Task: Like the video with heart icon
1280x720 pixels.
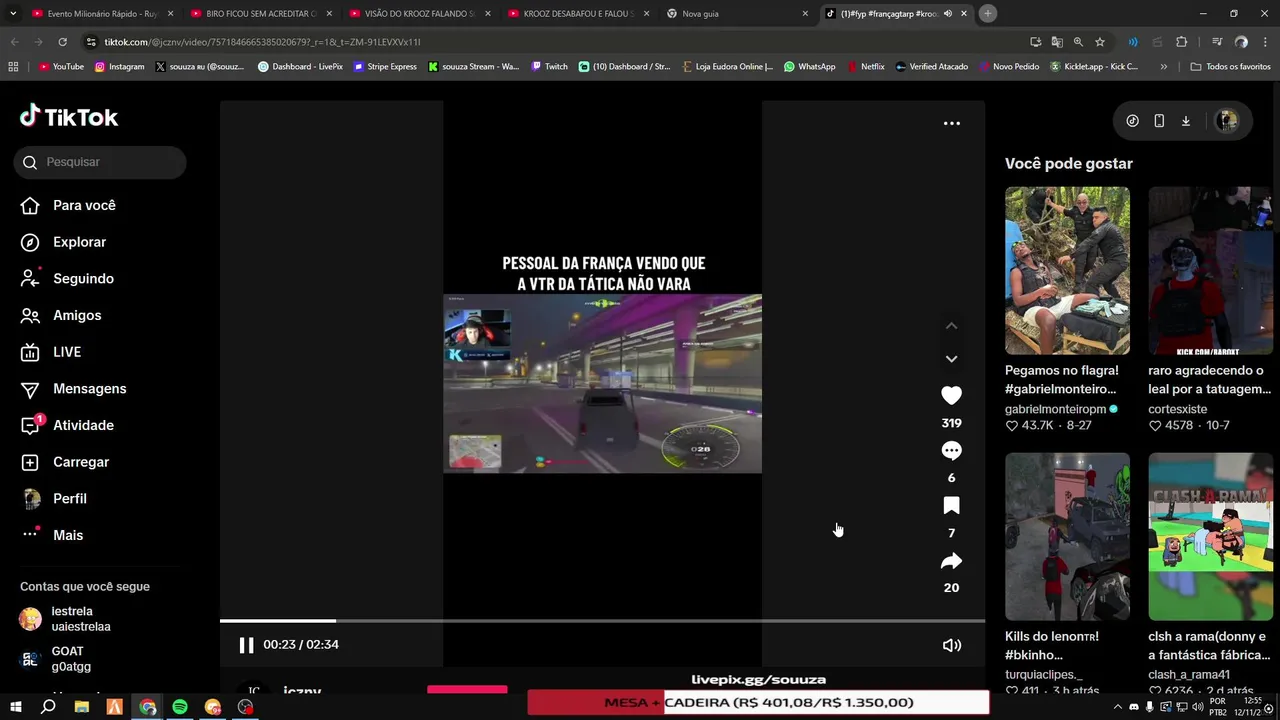Action: 952,396
